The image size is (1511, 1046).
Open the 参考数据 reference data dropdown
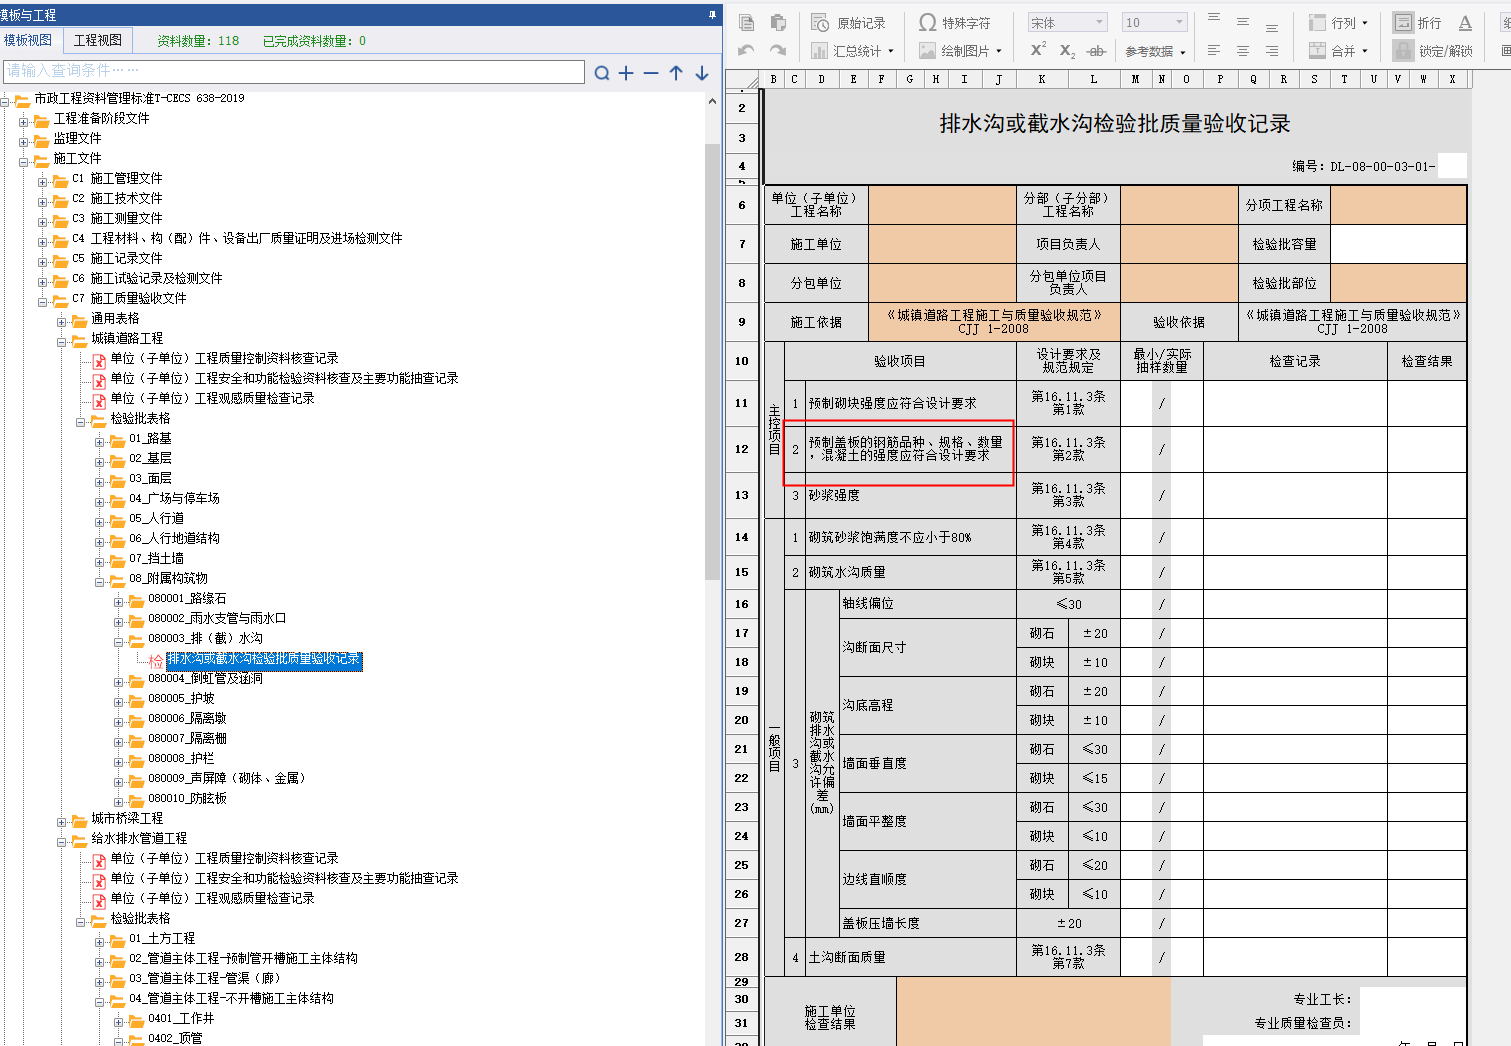point(1155,51)
